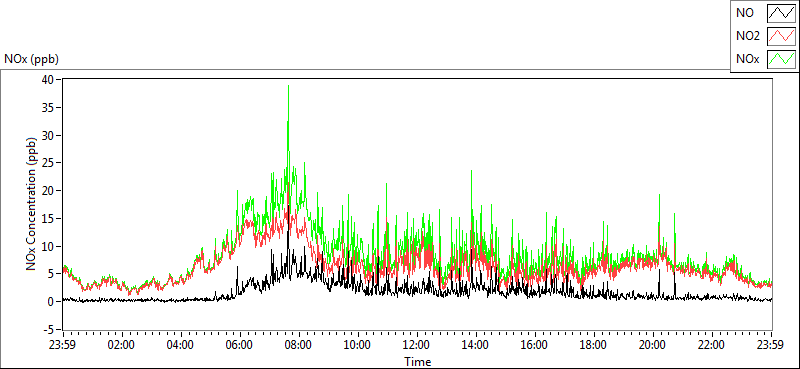Click the 20:00 time tick label
This screenshot has width=800, height=369.
pyautogui.click(x=654, y=345)
